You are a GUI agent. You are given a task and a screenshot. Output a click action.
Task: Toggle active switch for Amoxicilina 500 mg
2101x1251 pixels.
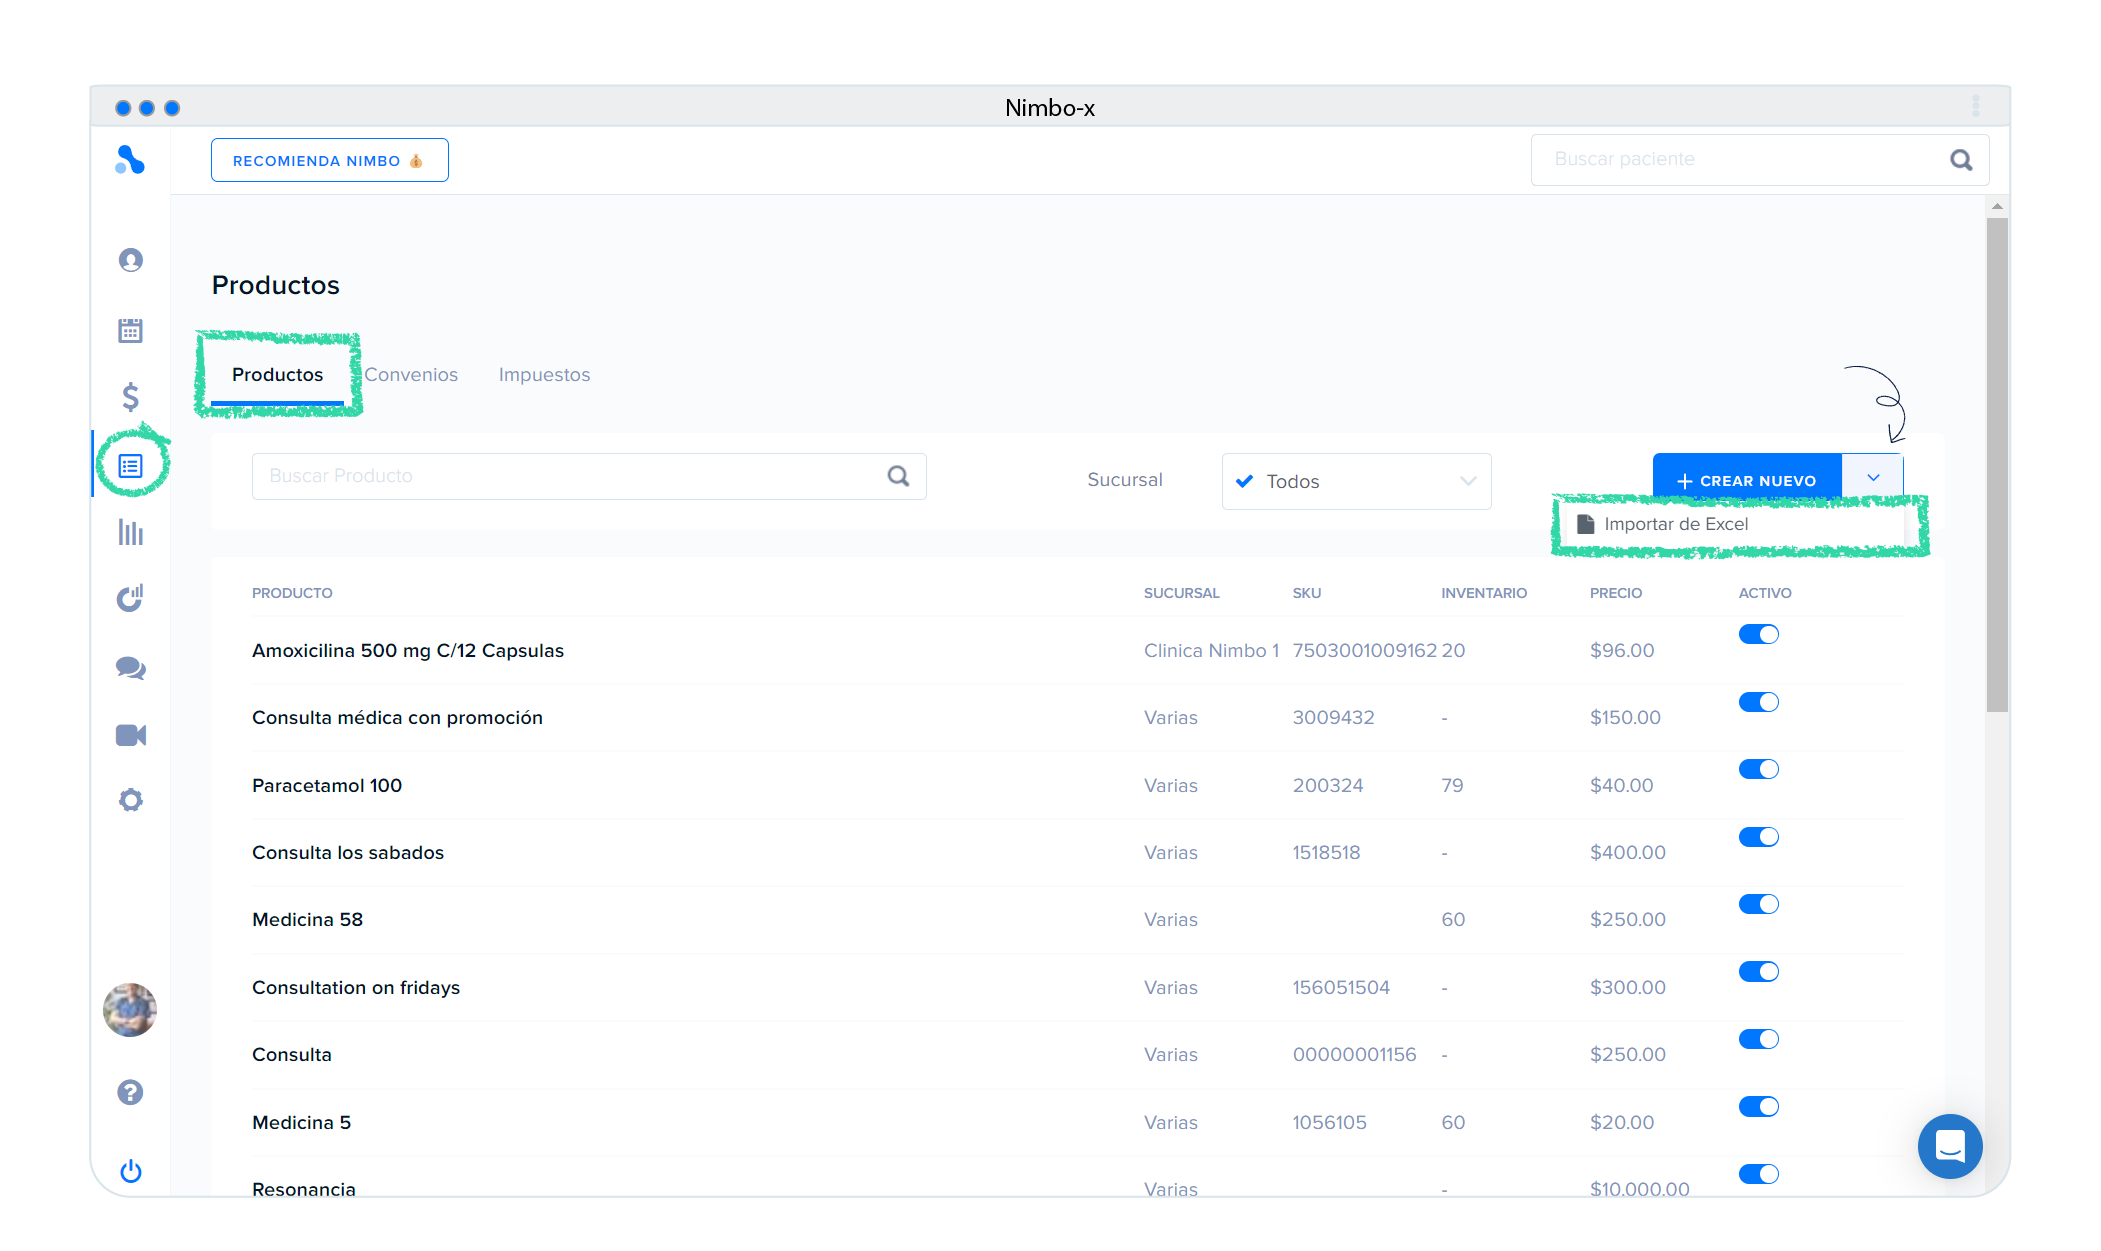click(1758, 634)
